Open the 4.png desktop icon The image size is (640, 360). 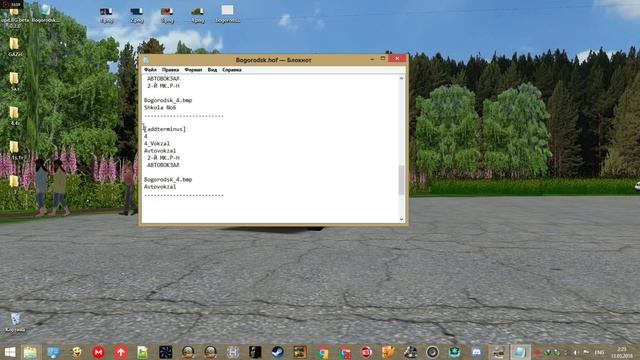(198, 15)
